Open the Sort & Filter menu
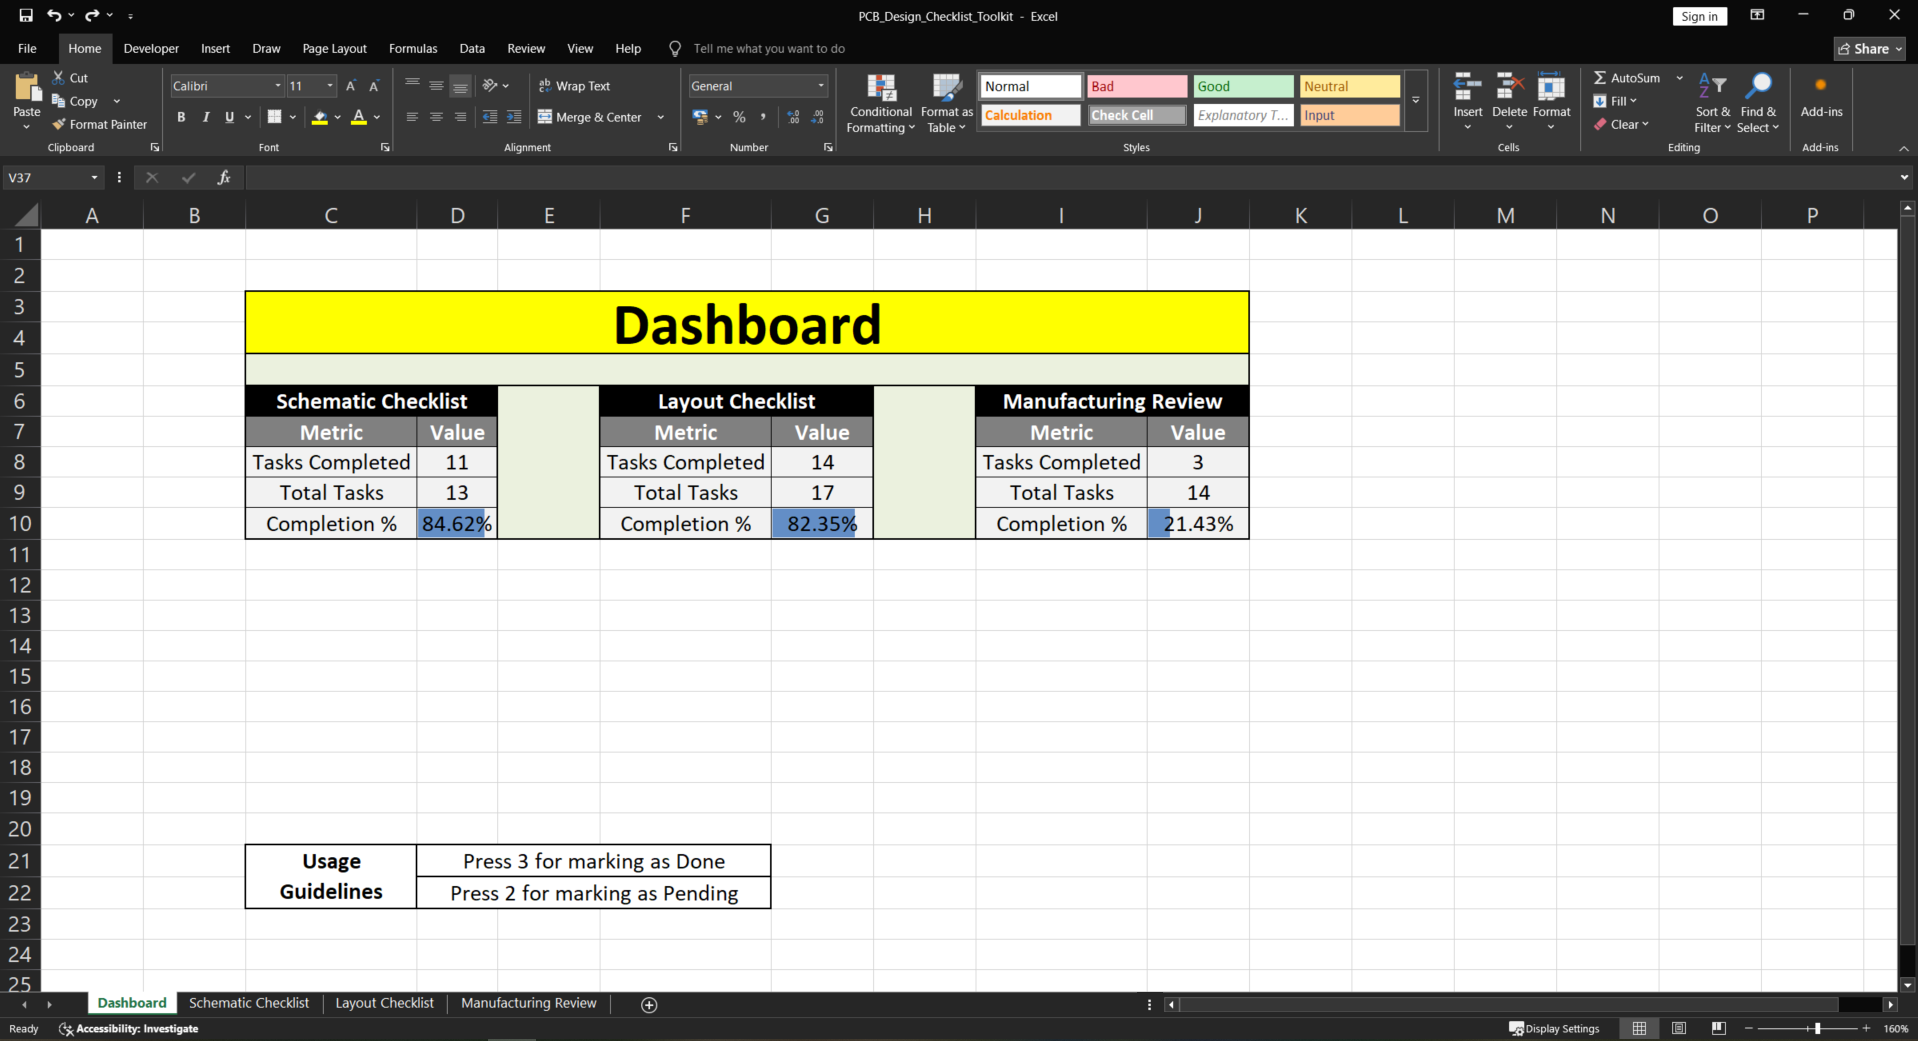Screen dimensions: 1918x1041 tap(1712, 103)
